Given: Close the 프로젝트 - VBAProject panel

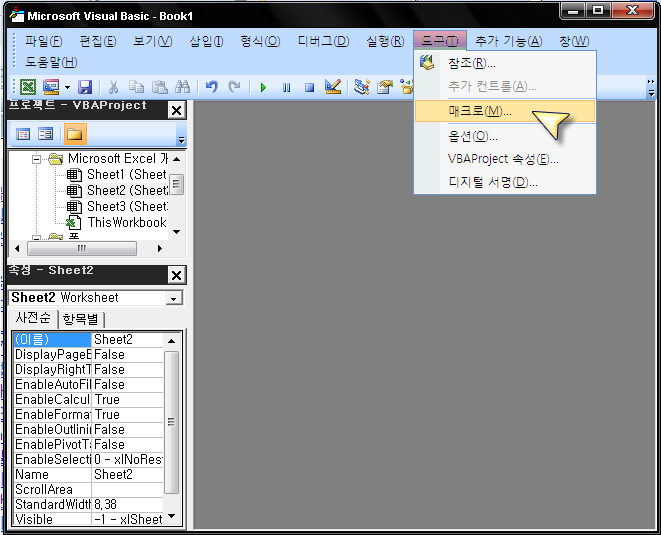Looking at the screenshot, I should (176, 110).
